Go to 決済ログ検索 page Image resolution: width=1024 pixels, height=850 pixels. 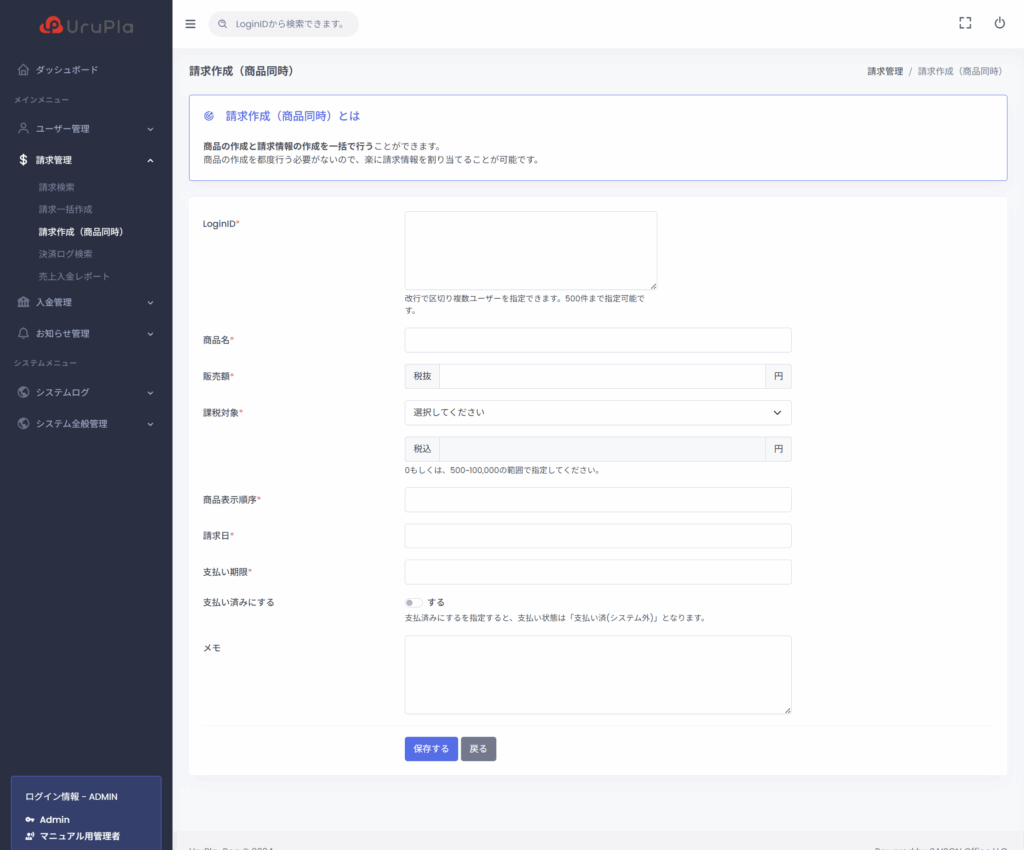(x=65, y=254)
